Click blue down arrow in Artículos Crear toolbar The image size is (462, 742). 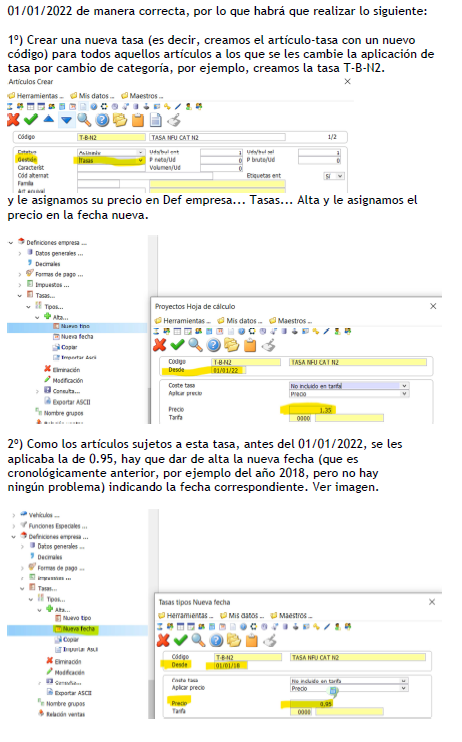coord(66,120)
